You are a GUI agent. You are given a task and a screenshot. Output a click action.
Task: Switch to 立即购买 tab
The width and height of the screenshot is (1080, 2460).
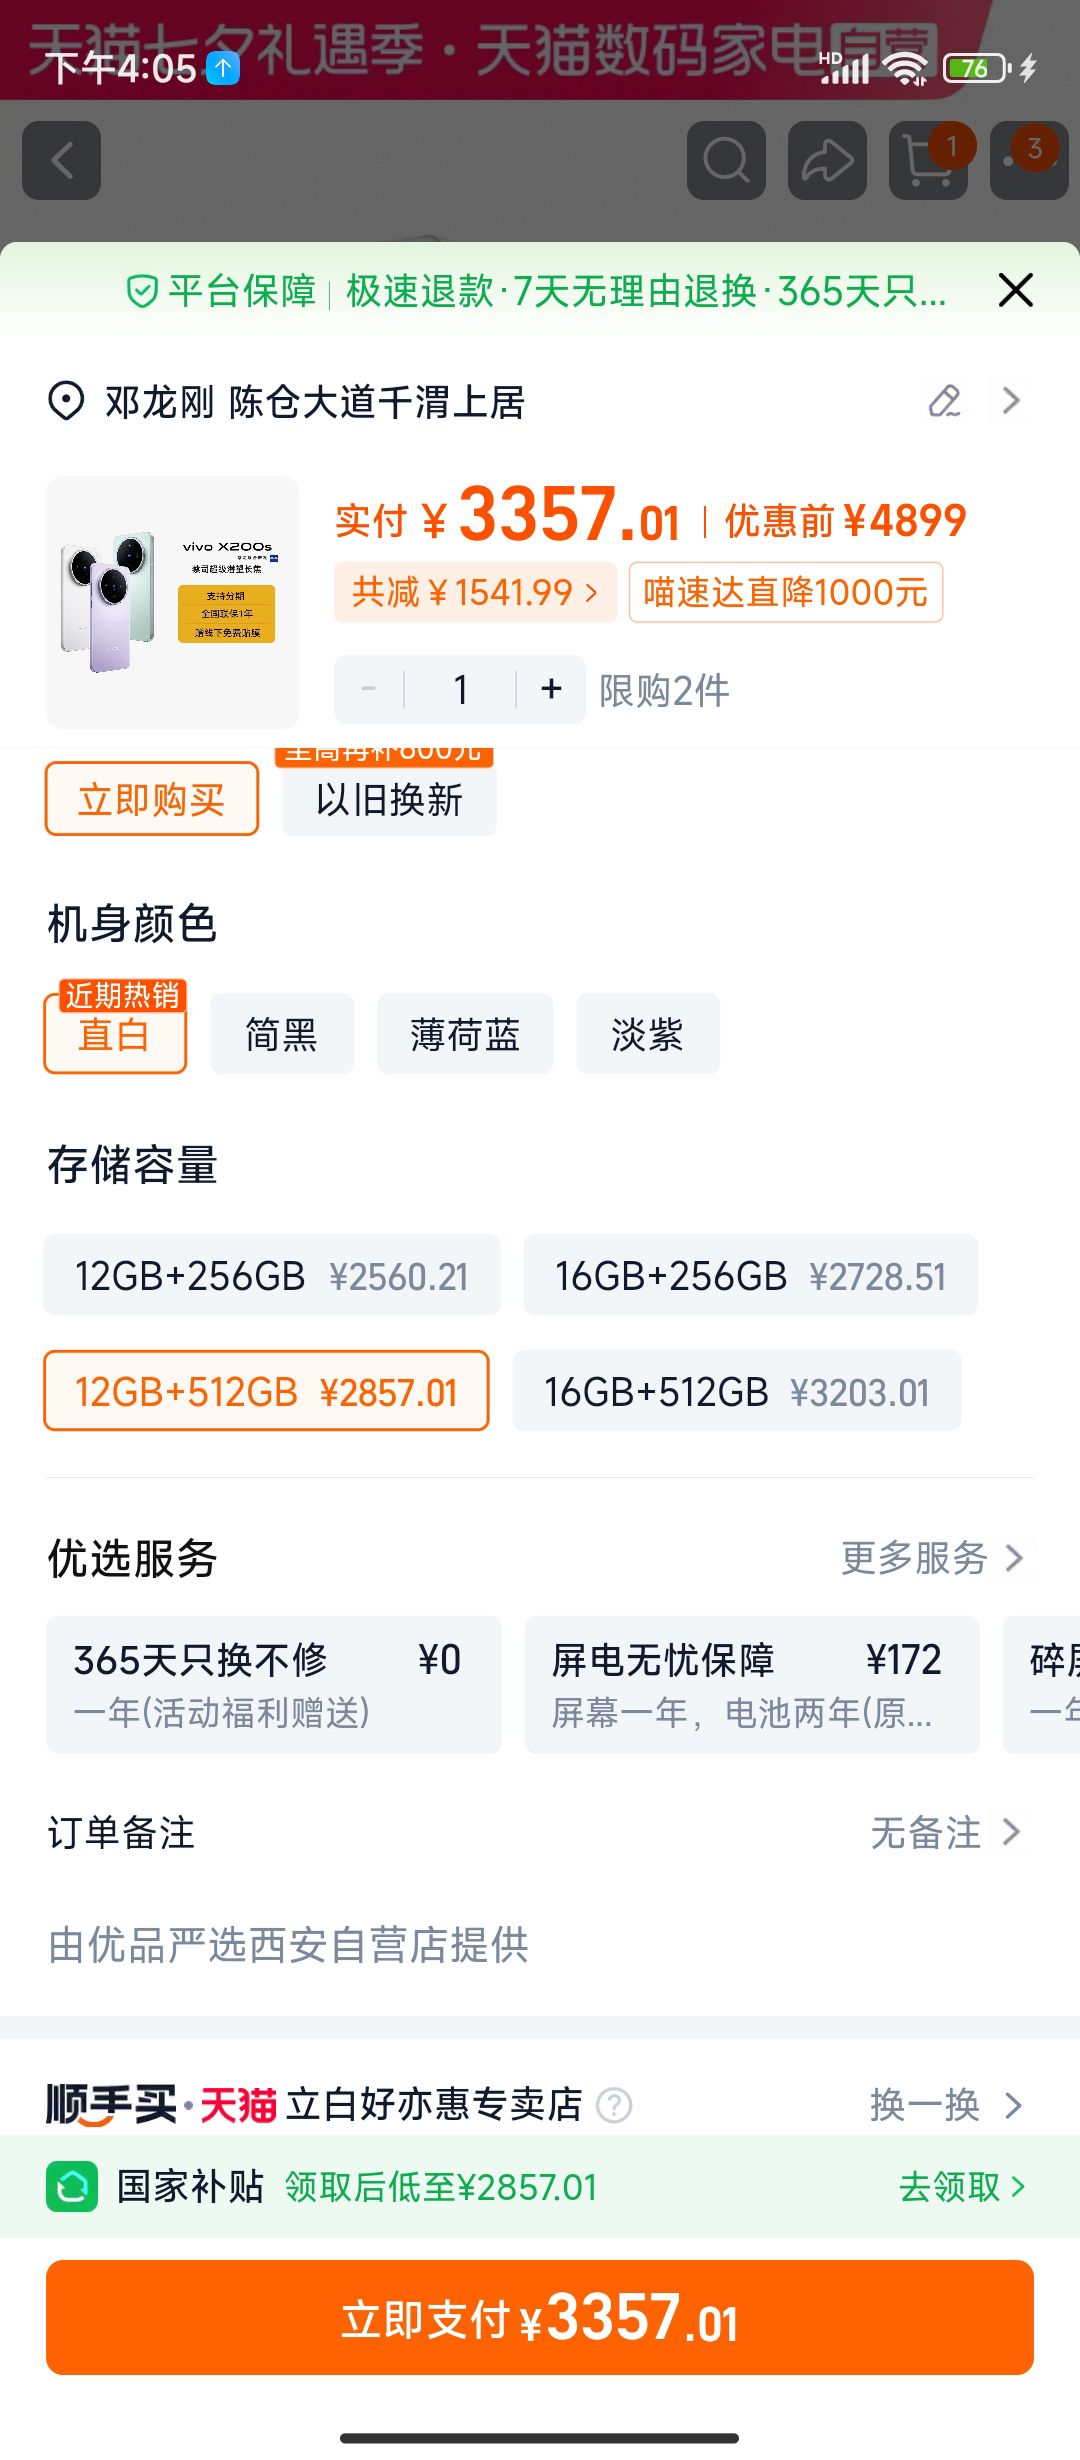(152, 799)
